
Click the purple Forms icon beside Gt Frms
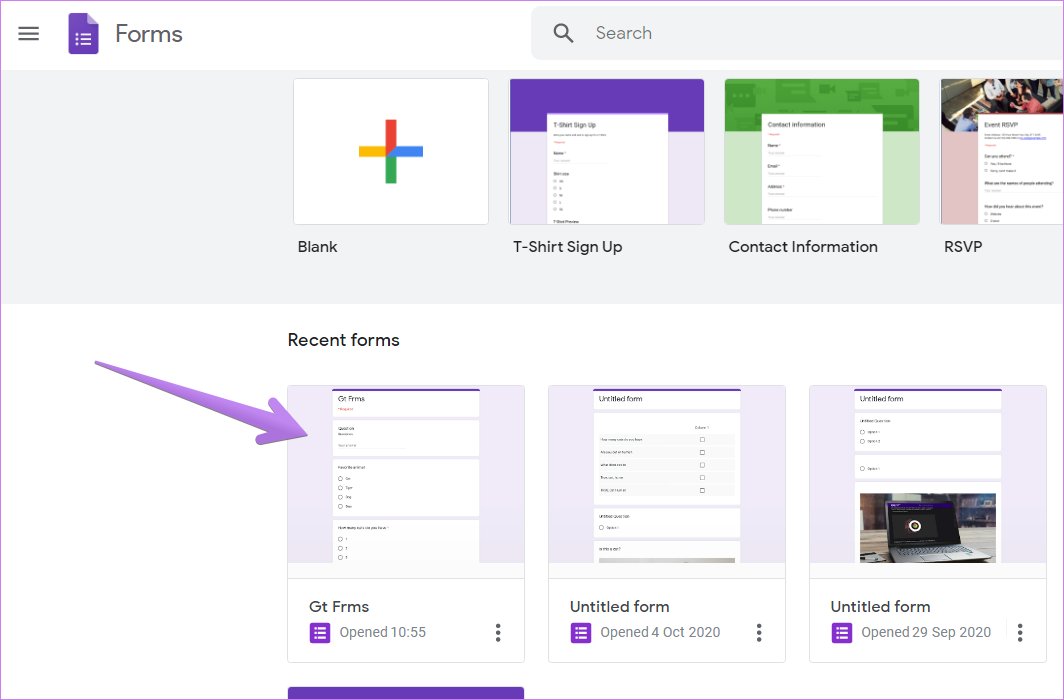[319, 633]
